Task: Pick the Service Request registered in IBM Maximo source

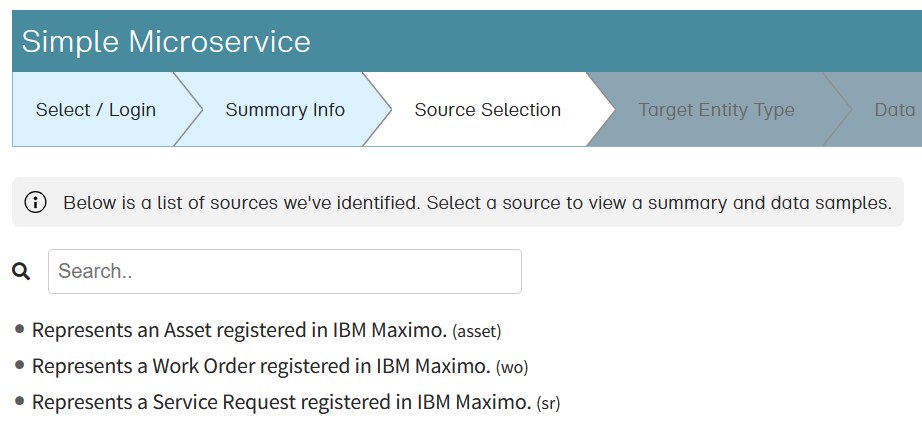Action: pos(281,402)
